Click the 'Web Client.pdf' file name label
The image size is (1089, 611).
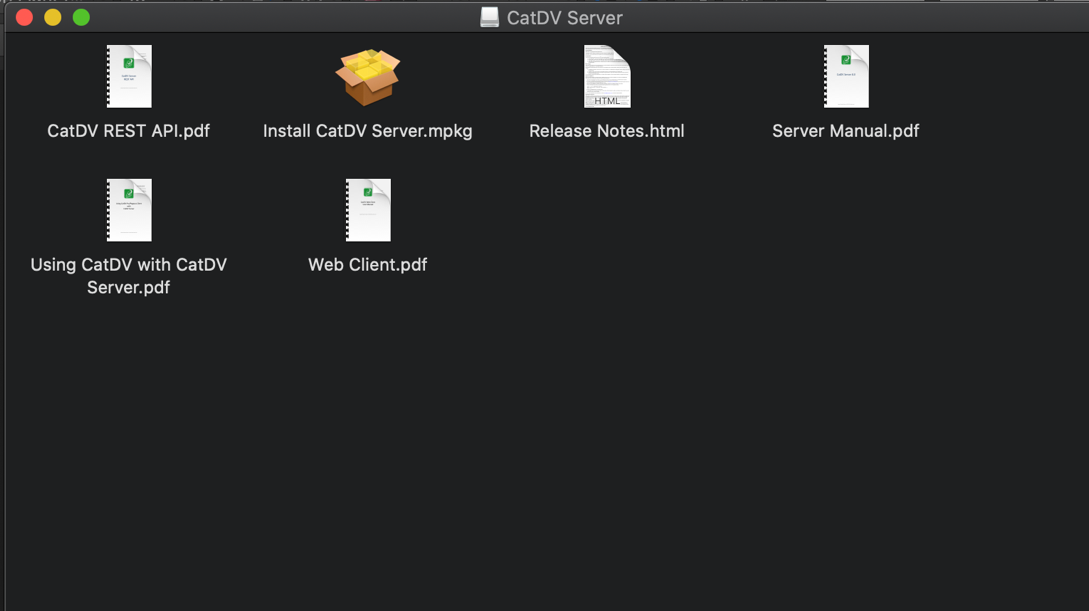point(367,265)
